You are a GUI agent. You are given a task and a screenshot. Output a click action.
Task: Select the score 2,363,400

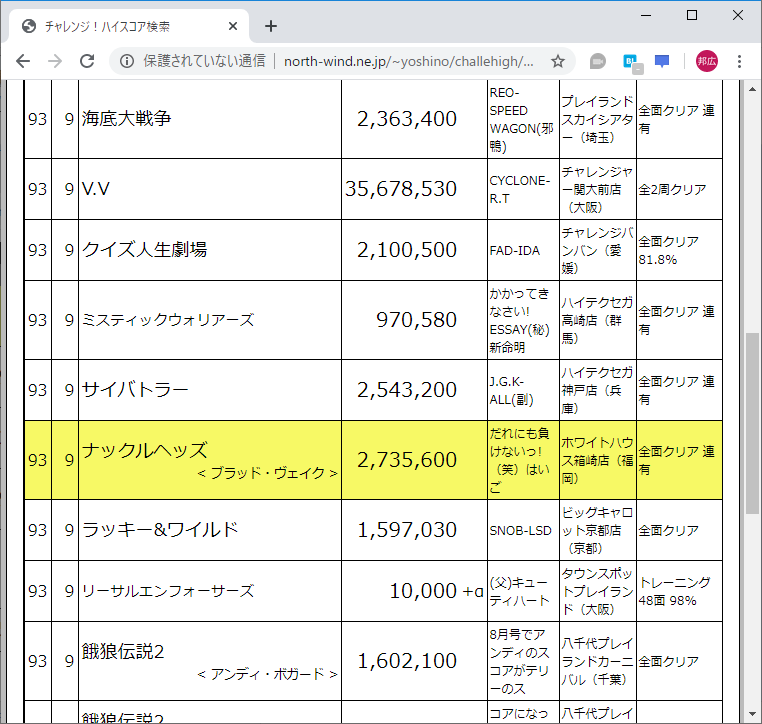click(407, 119)
